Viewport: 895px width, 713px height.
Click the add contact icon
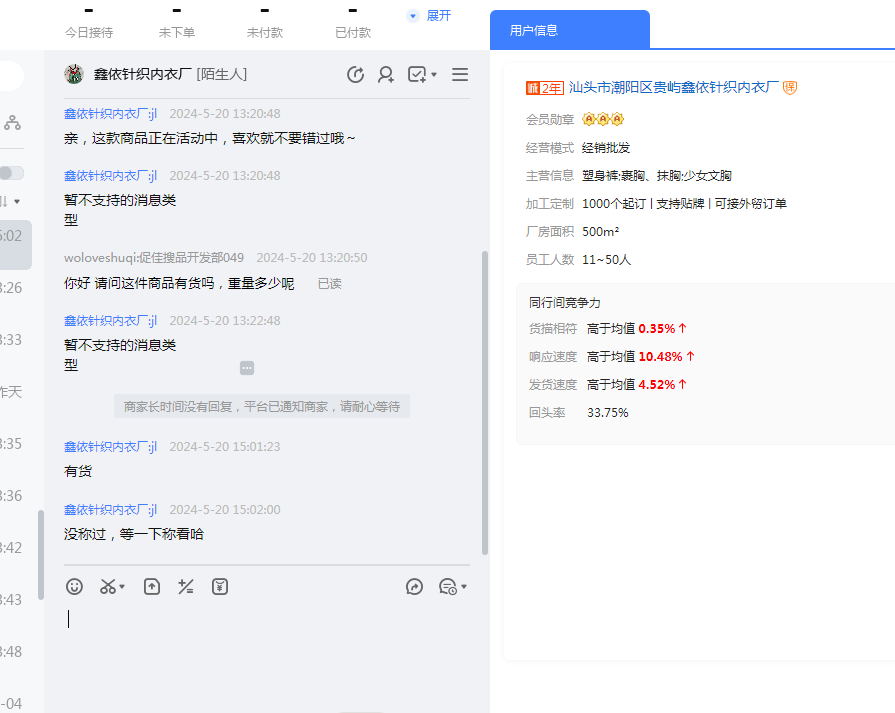pyautogui.click(x=386, y=74)
